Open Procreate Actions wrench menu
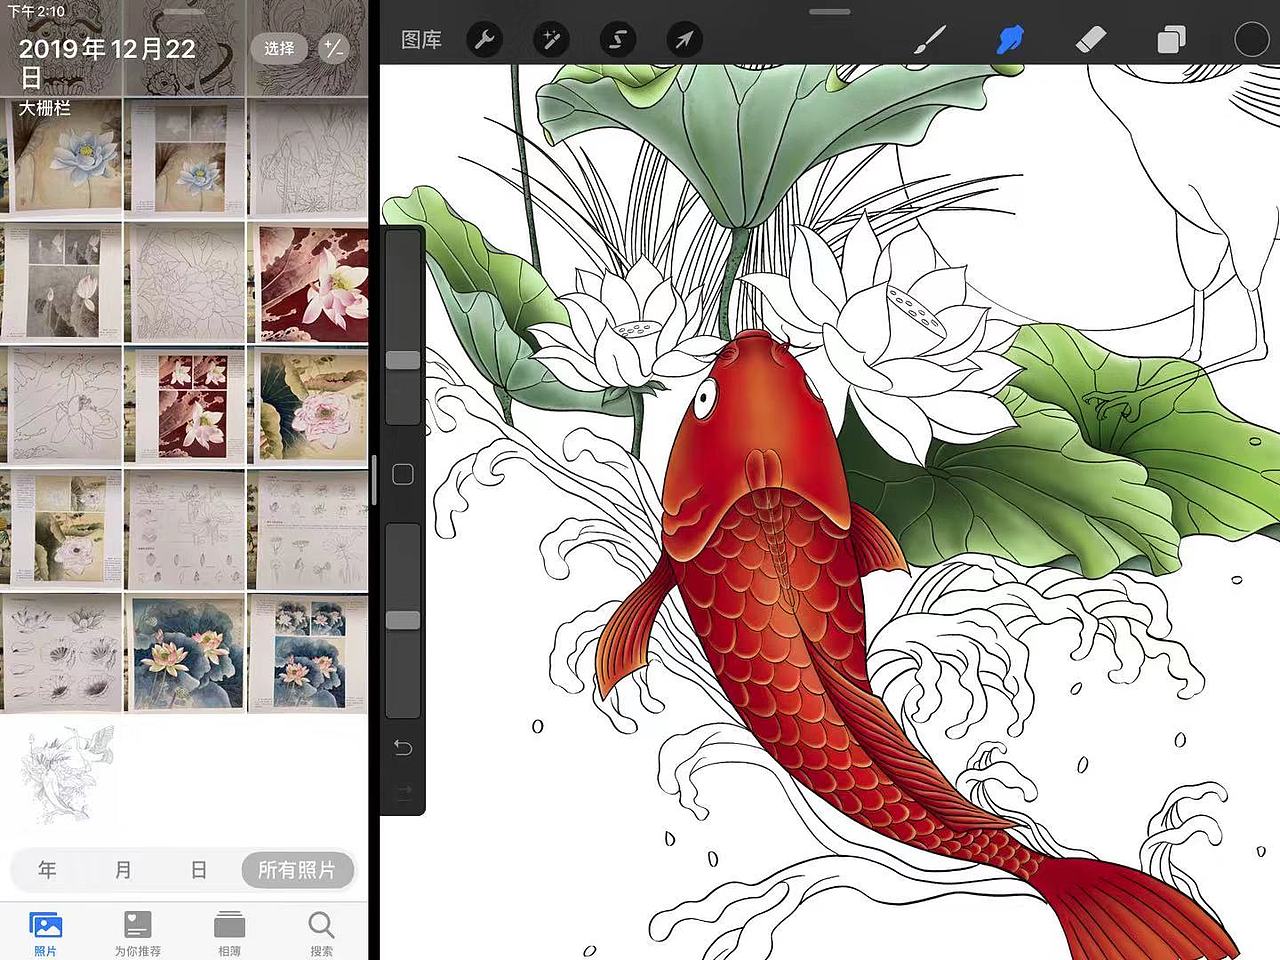1280x960 pixels. [x=484, y=40]
